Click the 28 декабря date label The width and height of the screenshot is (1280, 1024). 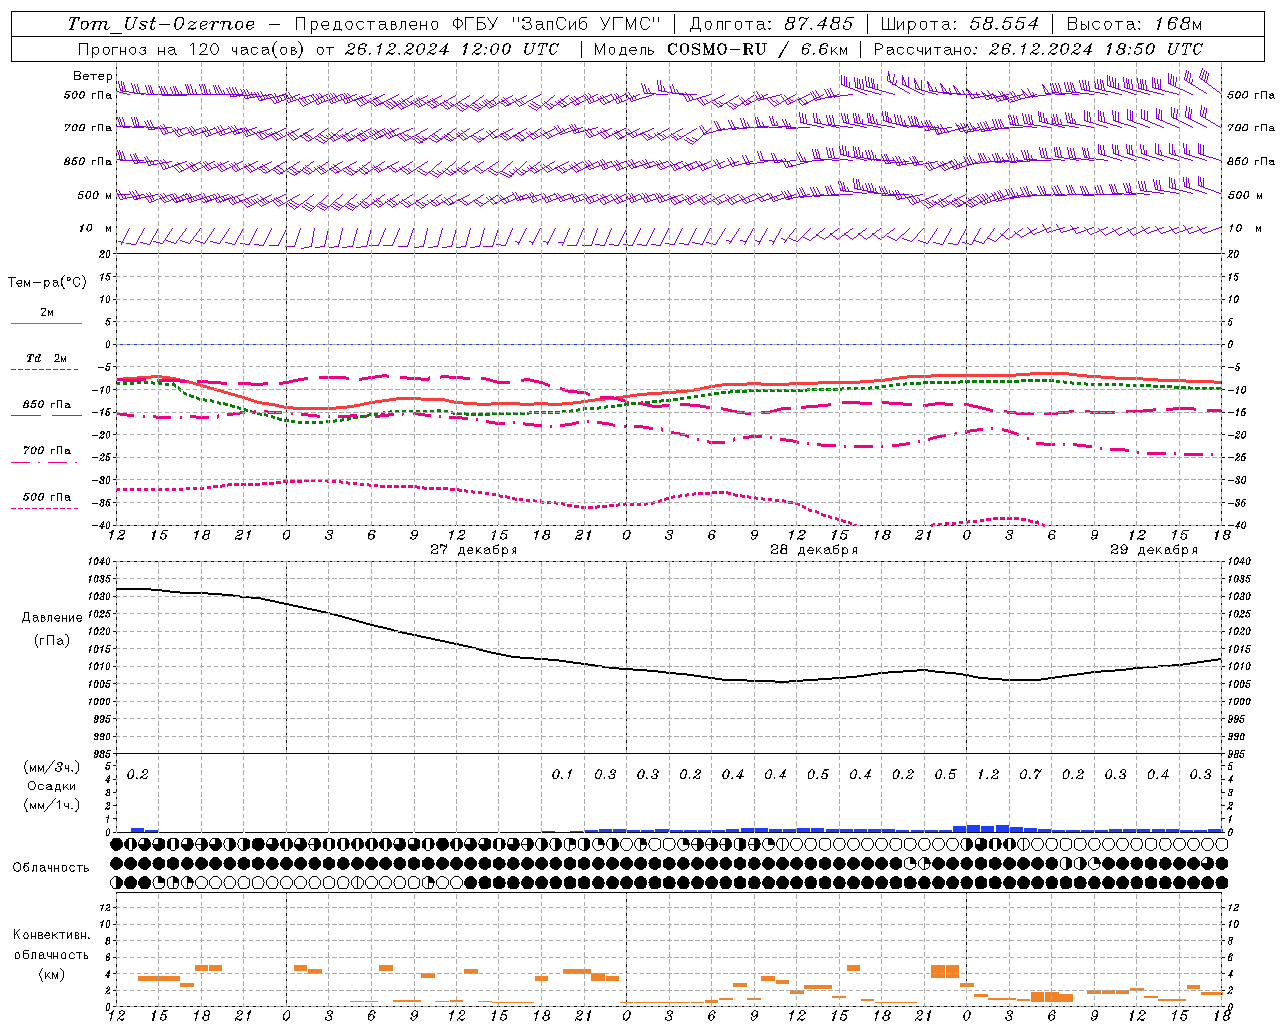point(813,550)
